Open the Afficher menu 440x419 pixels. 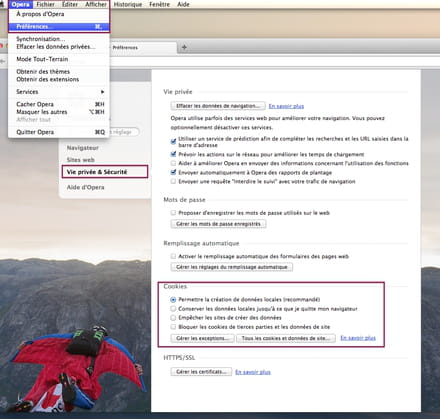click(x=96, y=4)
